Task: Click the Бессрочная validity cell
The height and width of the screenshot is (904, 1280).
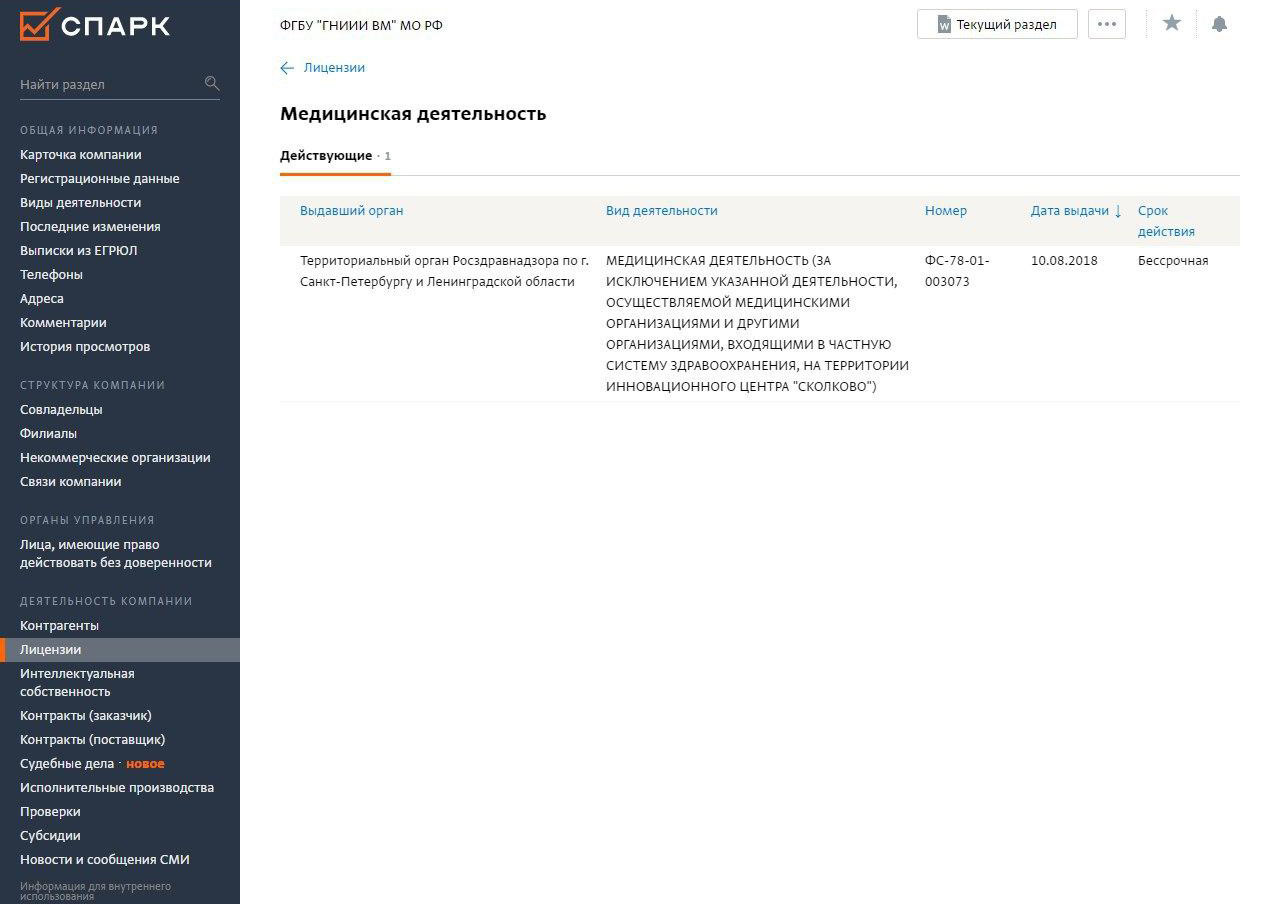Action: [x=1173, y=261]
